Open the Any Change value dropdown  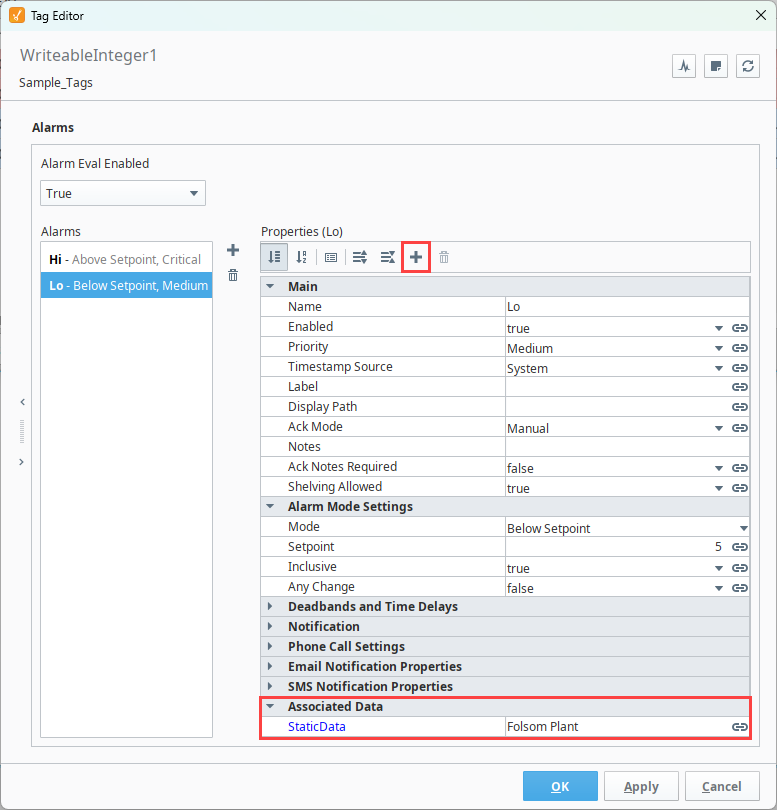coord(719,588)
